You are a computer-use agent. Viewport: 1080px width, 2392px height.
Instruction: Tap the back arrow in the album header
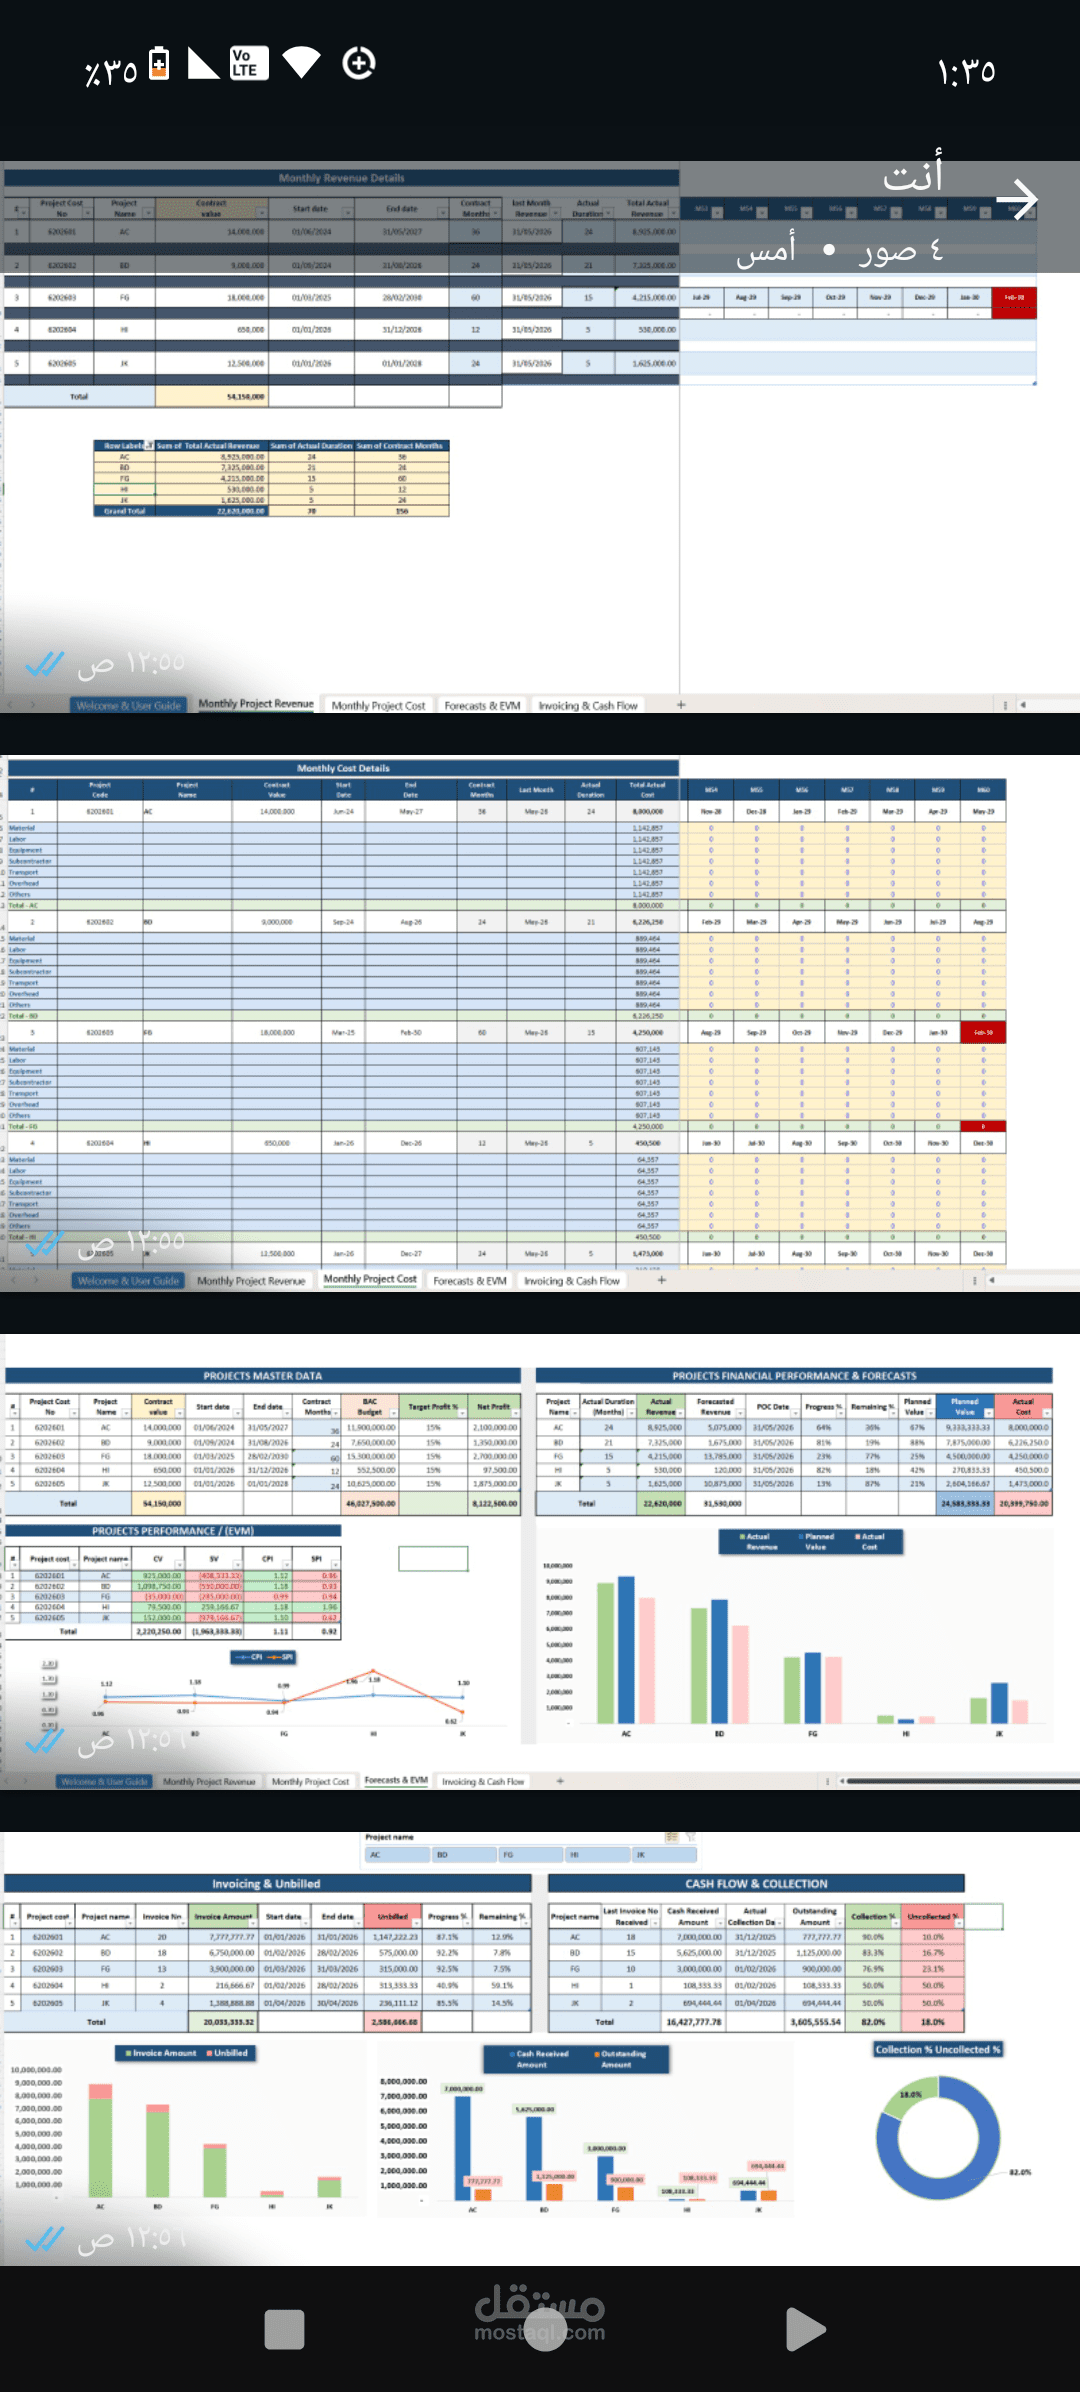click(x=1017, y=199)
